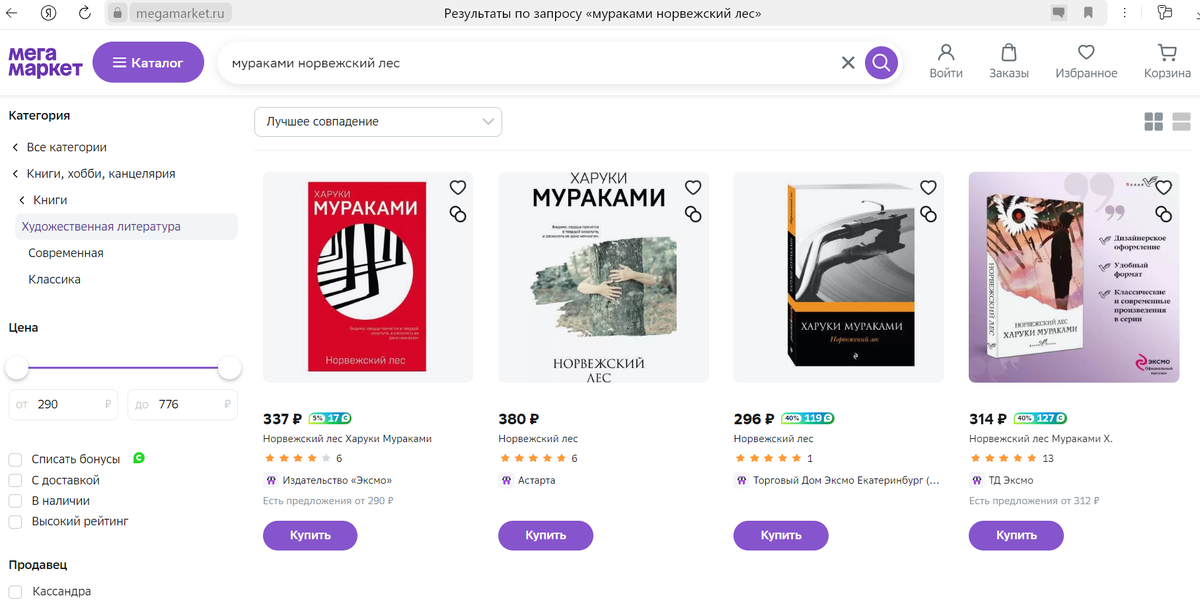Viewport: 1200px width, 606px height.
Task: Click the minimum price input showing 290
Action: pos(63,404)
